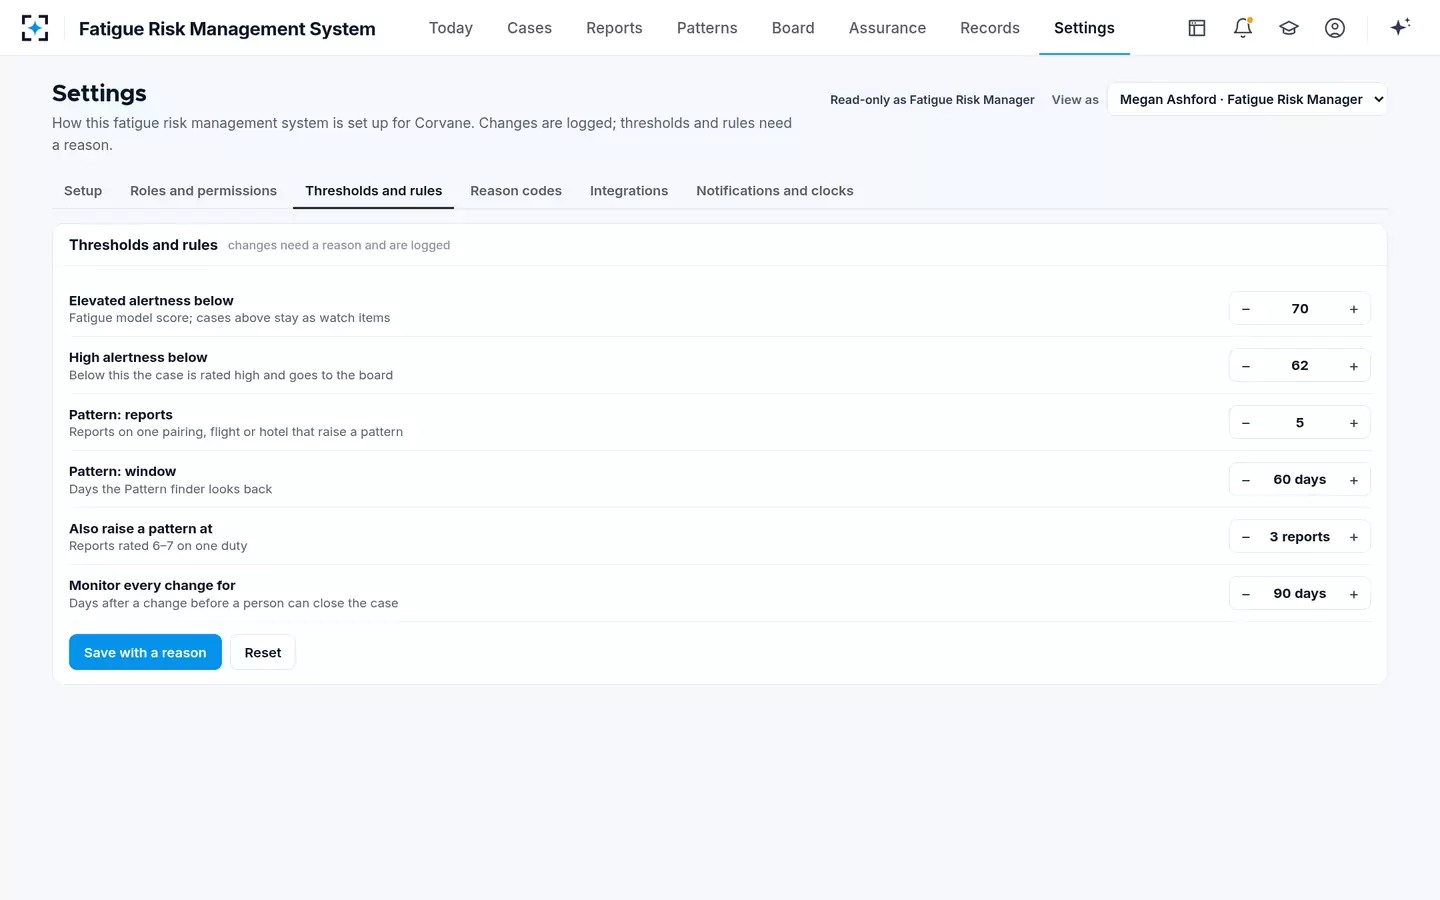Screen dimensions: 1440x900
Task: Open notifications bell icon
Action: 1243,28
